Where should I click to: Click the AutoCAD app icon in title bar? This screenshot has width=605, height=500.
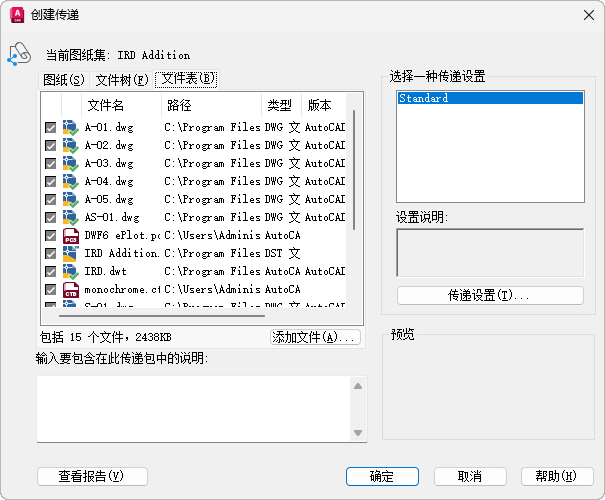pyautogui.click(x=17, y=15)
